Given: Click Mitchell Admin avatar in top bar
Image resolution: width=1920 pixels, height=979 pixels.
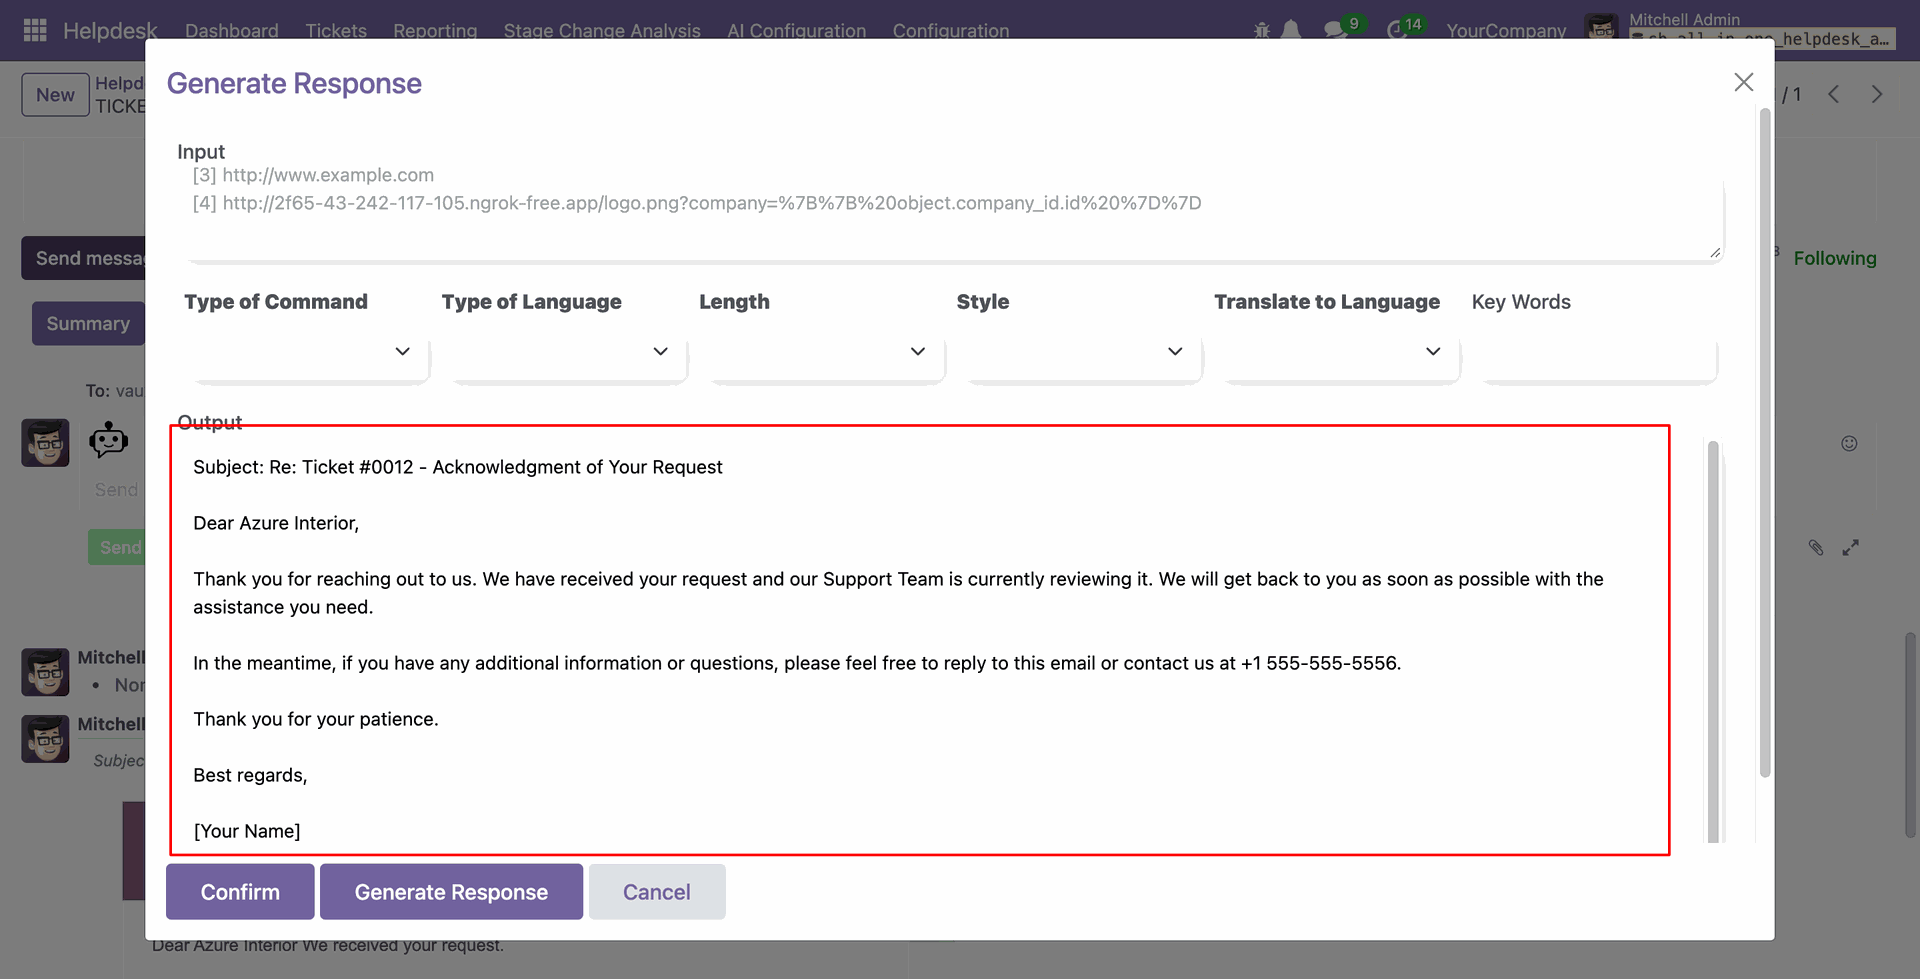Looking at the screenshot, I should tap(1602, 28).
